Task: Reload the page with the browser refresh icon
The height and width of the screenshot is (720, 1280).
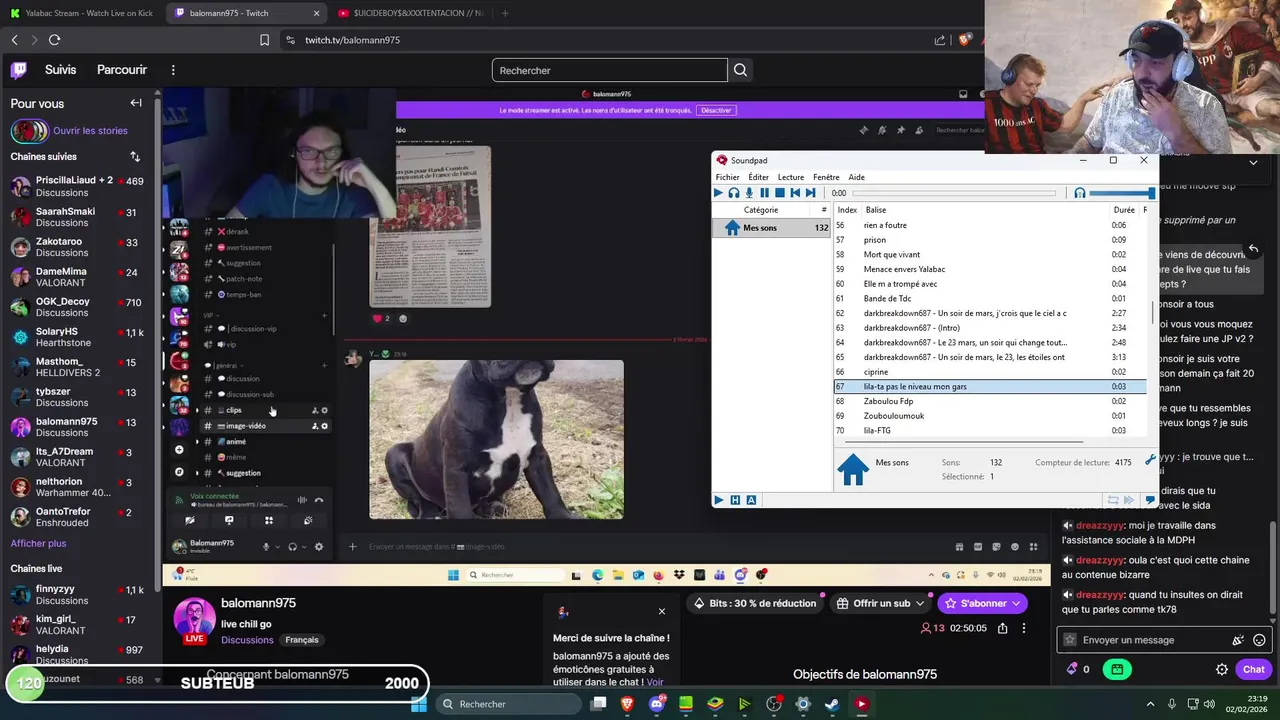Action: pos(54,40)
